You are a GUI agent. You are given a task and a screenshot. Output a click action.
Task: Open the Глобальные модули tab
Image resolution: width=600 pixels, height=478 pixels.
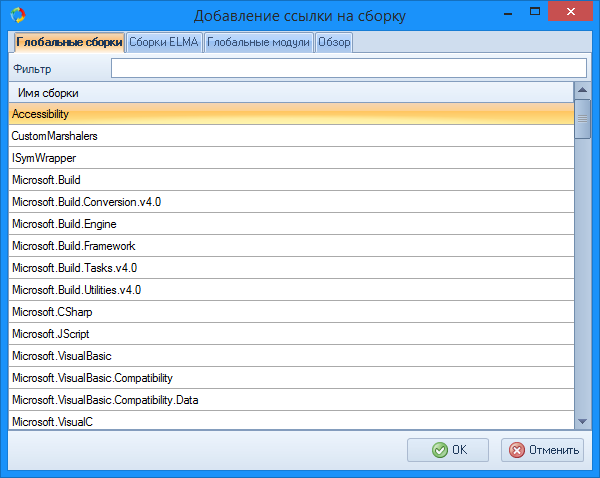258,42
